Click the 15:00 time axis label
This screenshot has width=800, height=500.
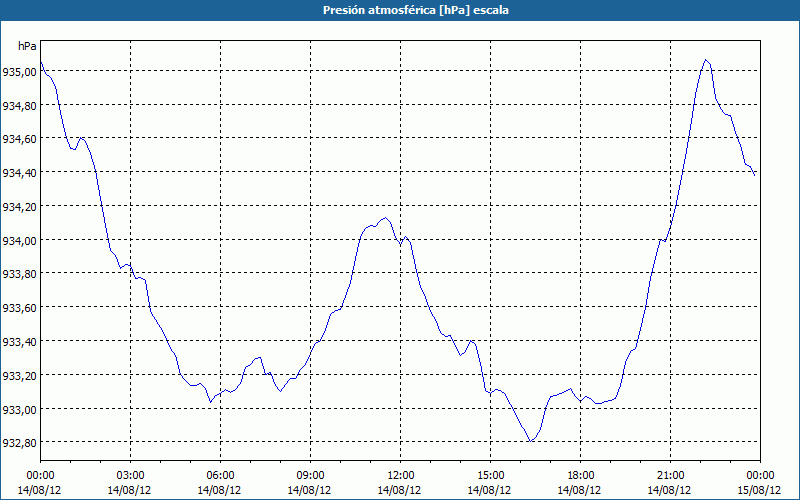490,476
